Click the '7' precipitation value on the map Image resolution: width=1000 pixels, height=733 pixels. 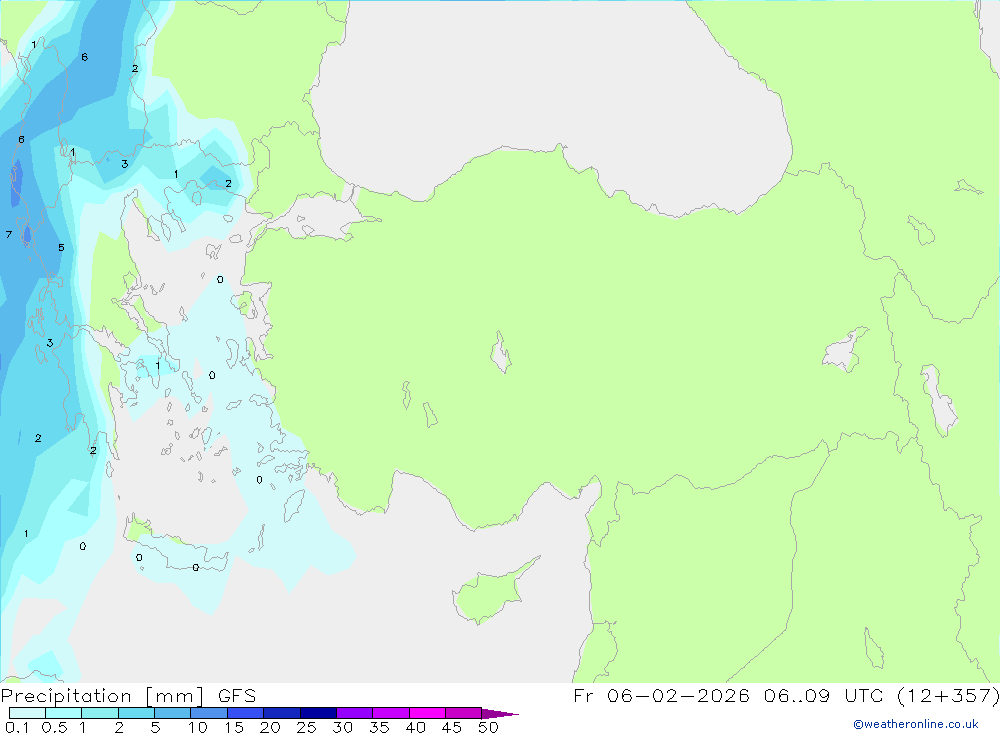(9, 235)
